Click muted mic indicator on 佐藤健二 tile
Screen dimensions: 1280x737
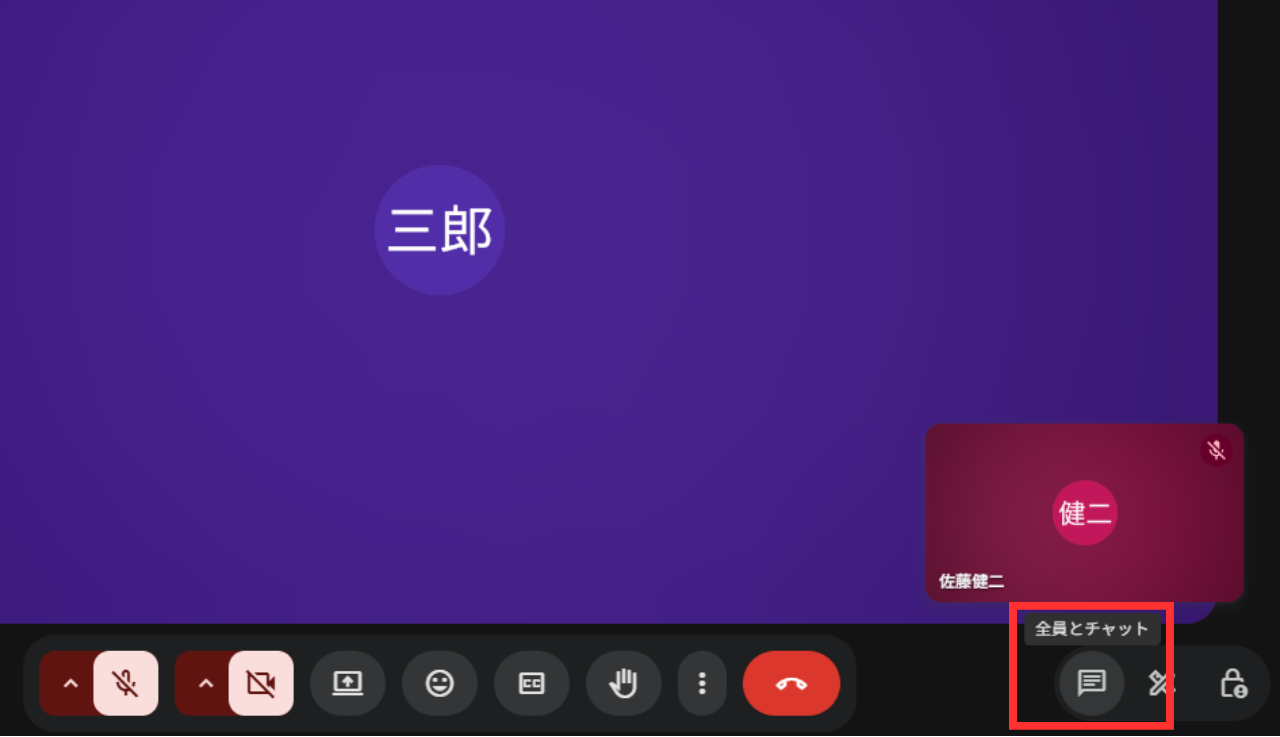1216,451
